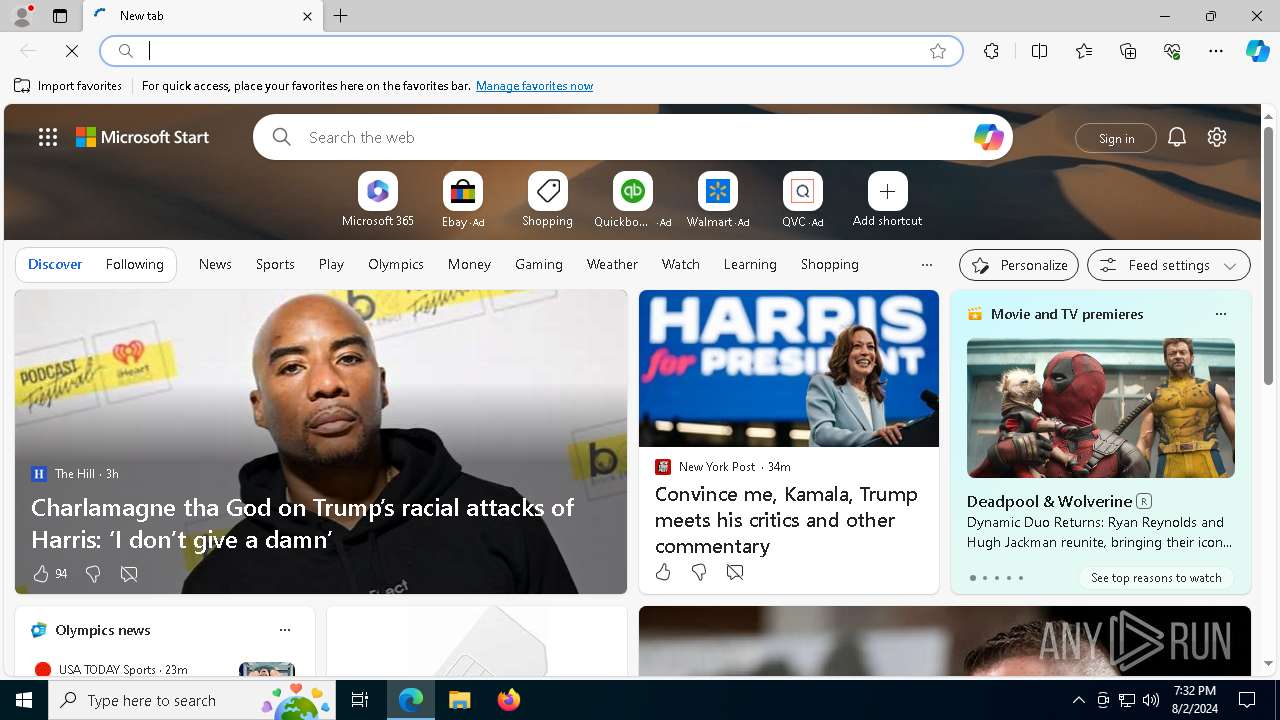Image resolution: width=1280 pixels, height=720 pixels.
Task: Click the browser address bar
Action: point(532,50)
